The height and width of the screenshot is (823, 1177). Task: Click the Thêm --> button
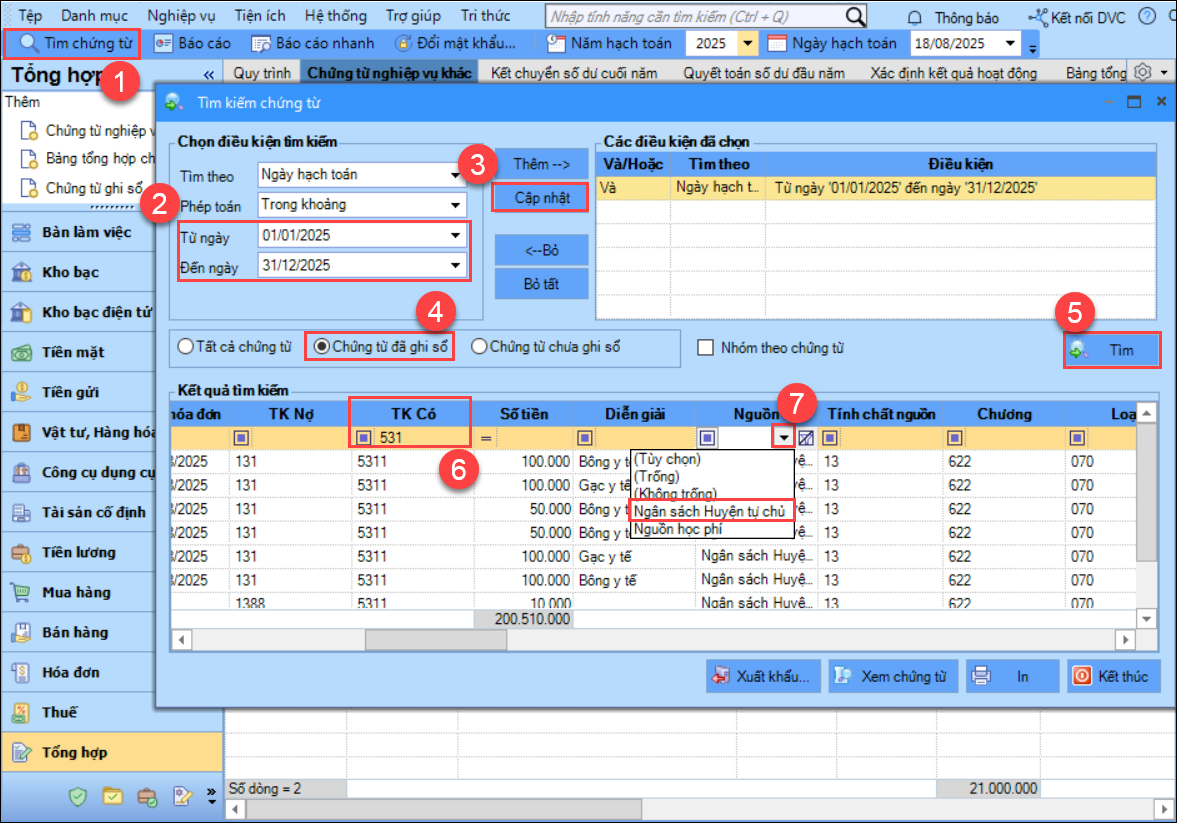[541, 164]
